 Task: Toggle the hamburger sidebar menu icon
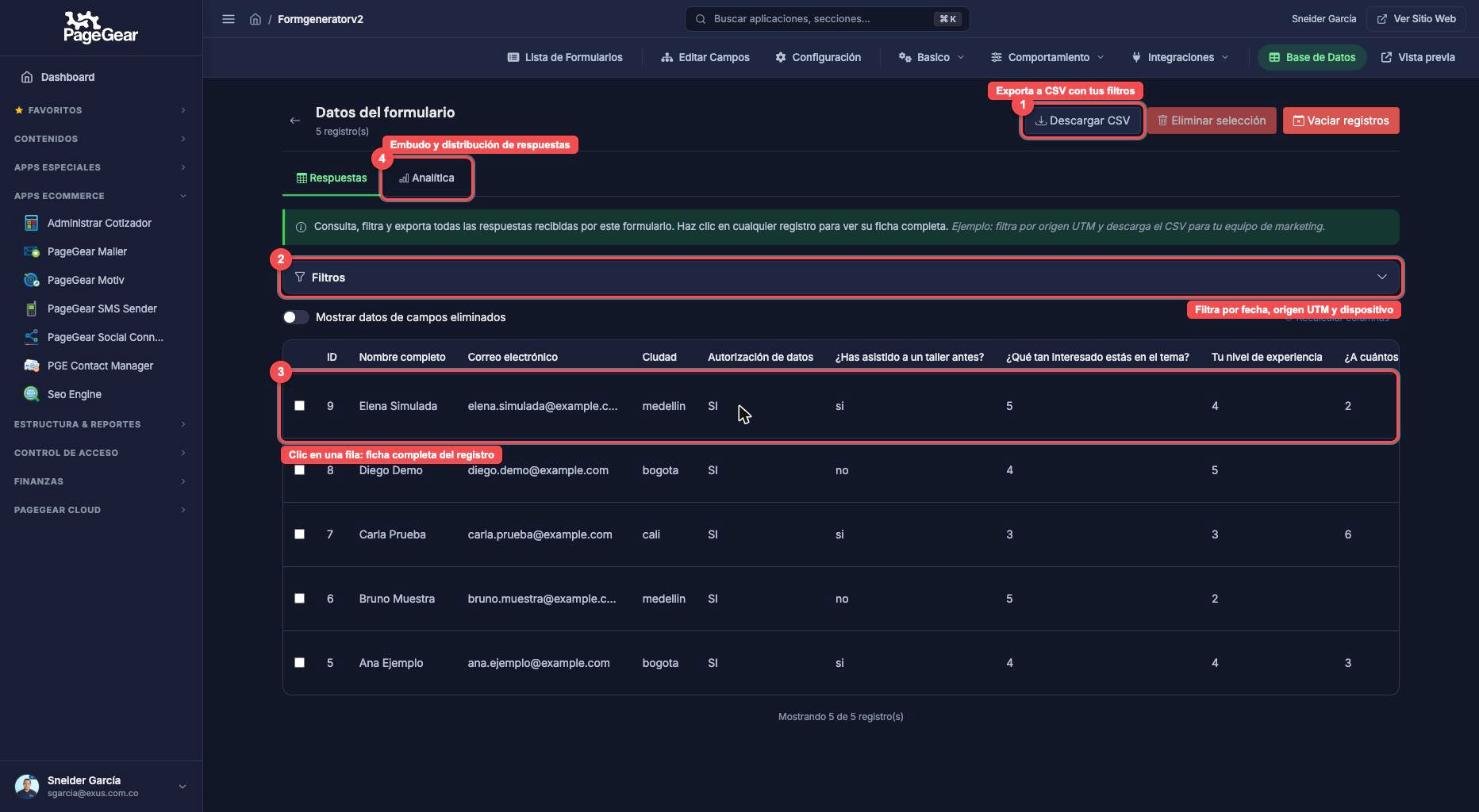(x=228, y=19)
